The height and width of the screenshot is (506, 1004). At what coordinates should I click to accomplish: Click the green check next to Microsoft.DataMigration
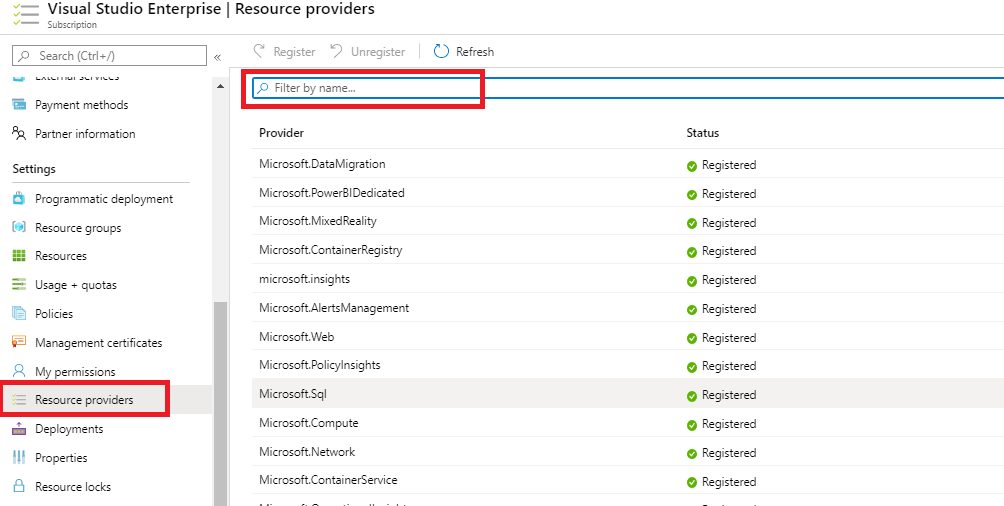[692, 166]
